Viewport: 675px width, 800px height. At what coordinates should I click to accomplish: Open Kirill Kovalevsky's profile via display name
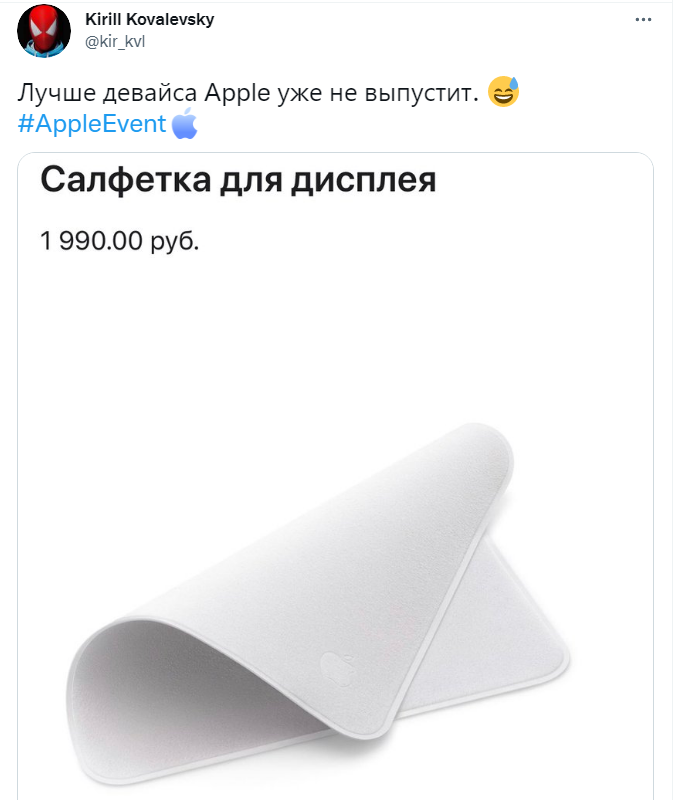[x=149, y=19]
